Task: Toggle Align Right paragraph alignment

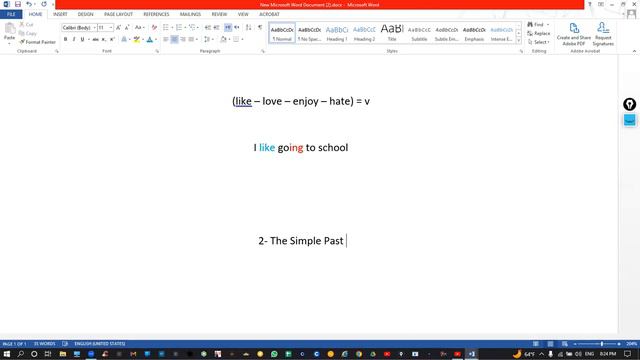Action: coord(183,39)
